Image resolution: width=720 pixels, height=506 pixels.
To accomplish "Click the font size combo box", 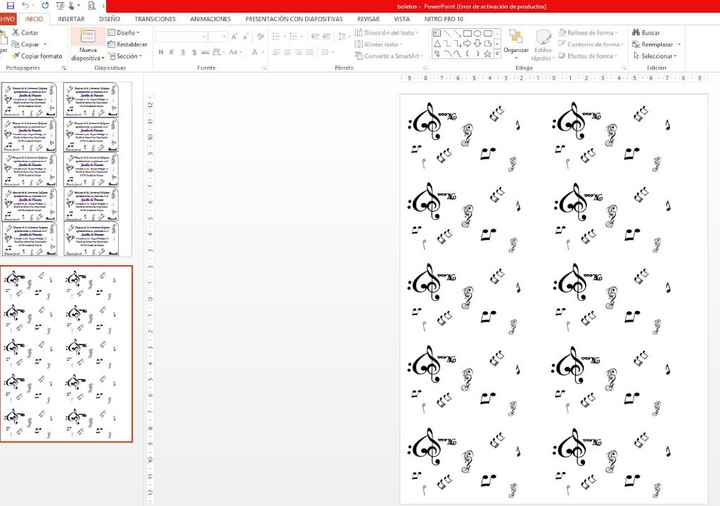I will (218, 36).
